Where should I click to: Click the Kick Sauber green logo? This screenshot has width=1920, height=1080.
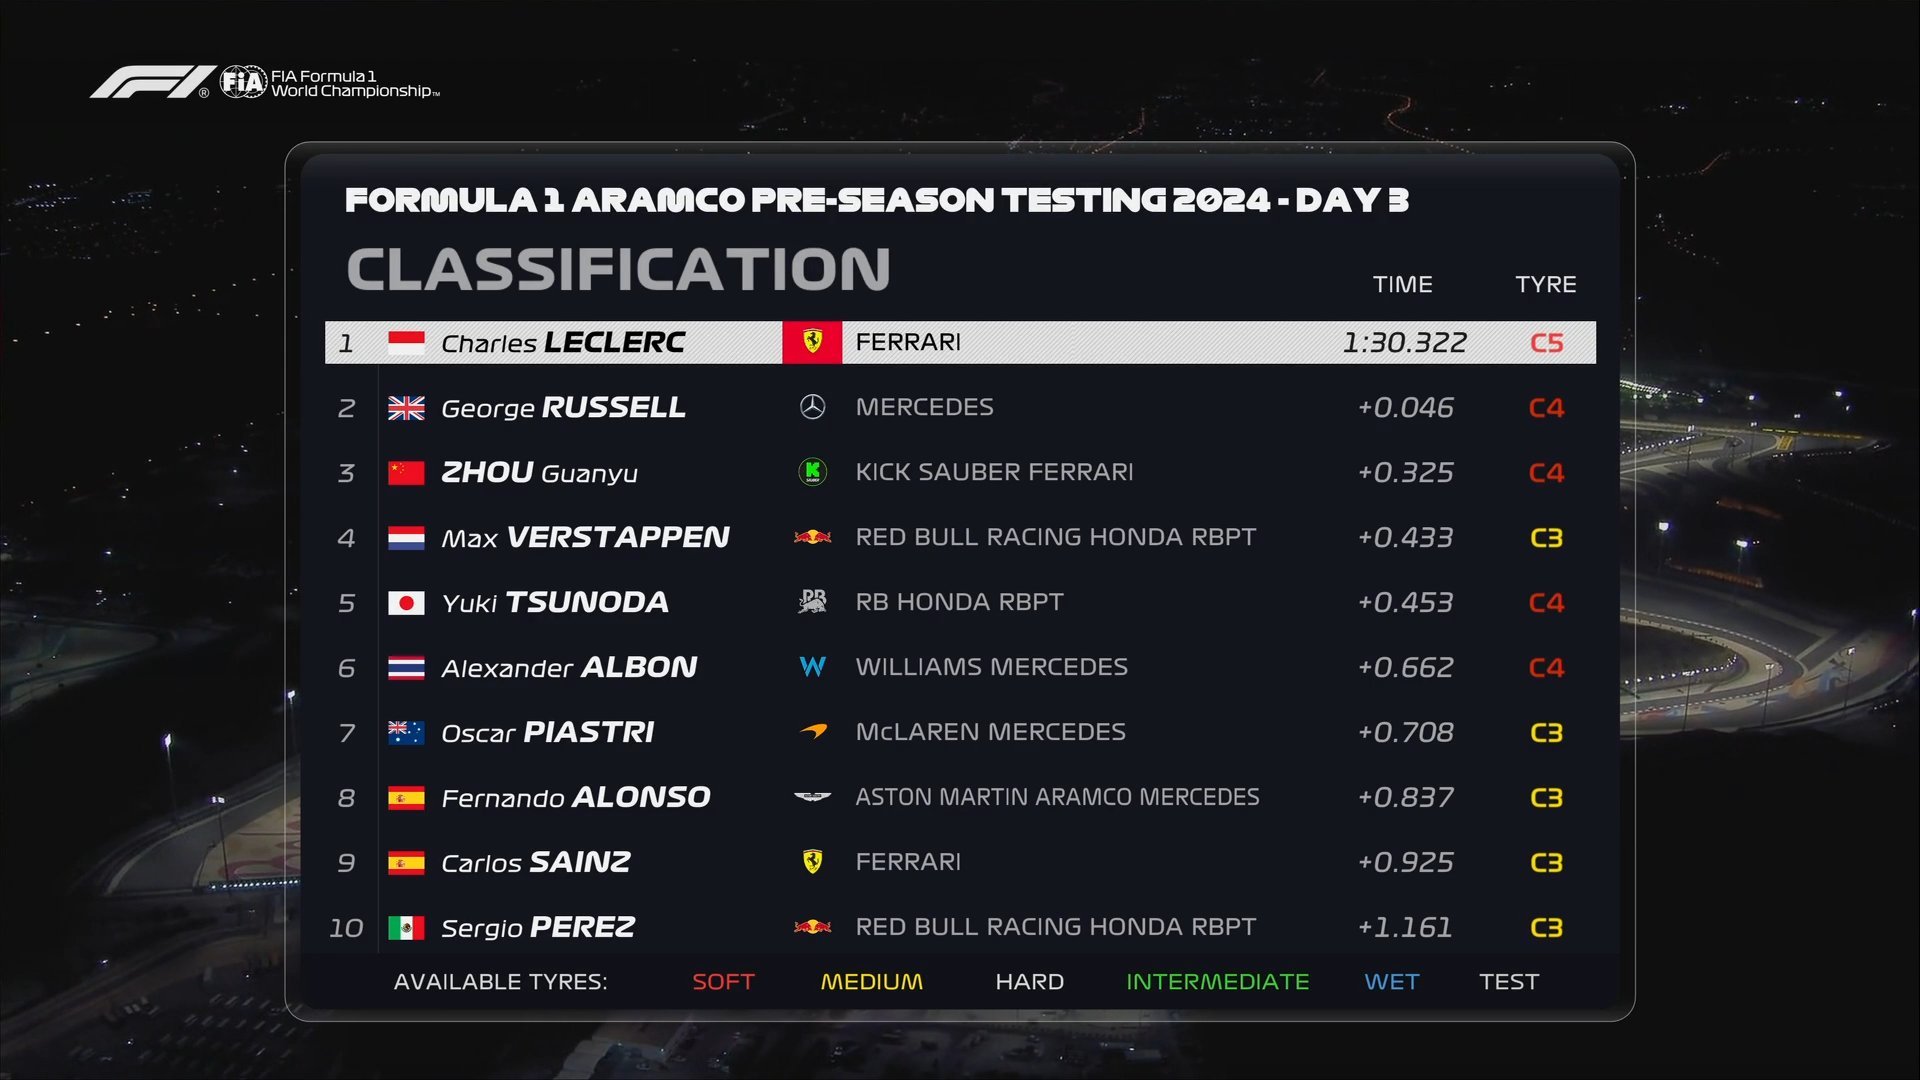coord(812,471)
